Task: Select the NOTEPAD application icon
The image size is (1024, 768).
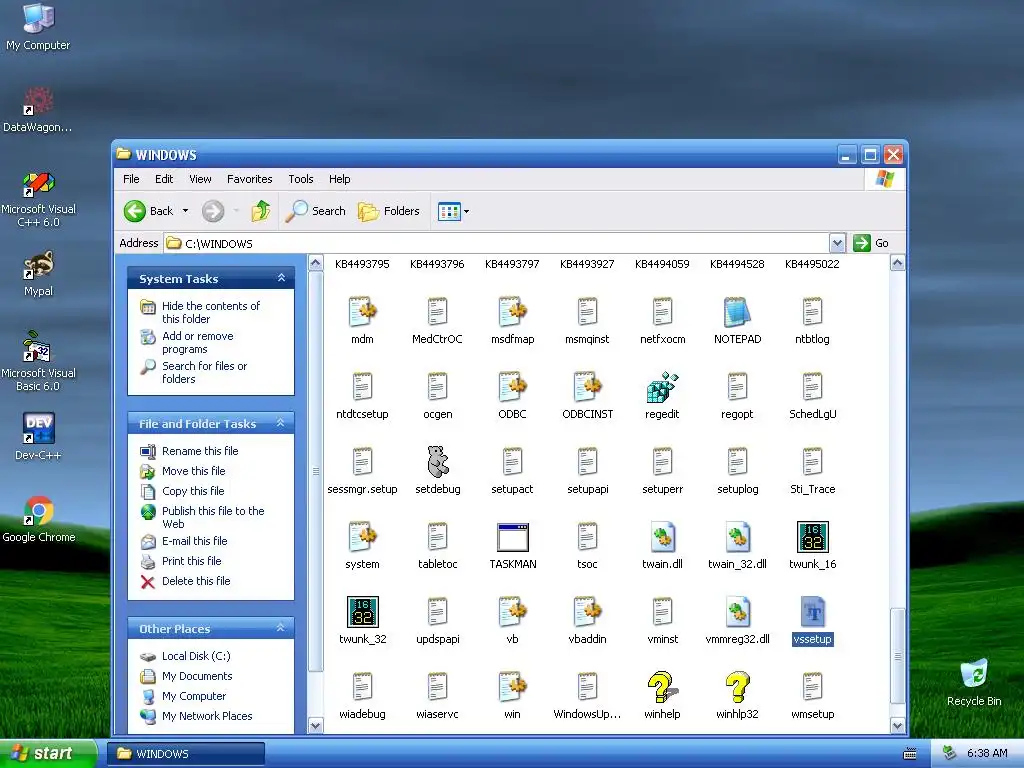Action: click(x=737, y=312)
